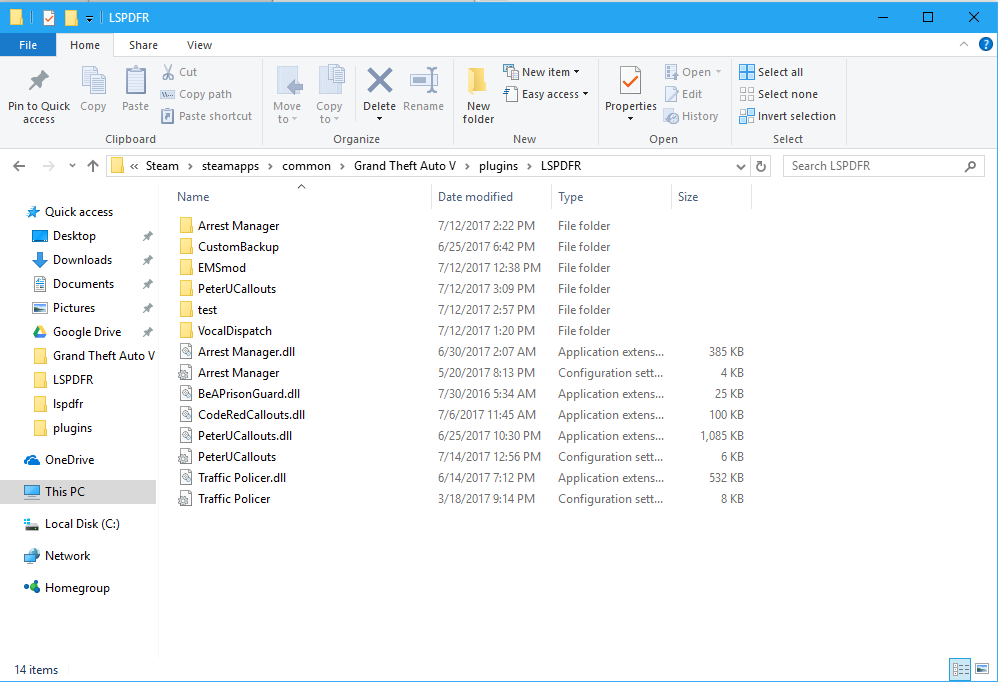Click the Properties icon in title bar quick access
998x682 pixels.
point(49,17)
